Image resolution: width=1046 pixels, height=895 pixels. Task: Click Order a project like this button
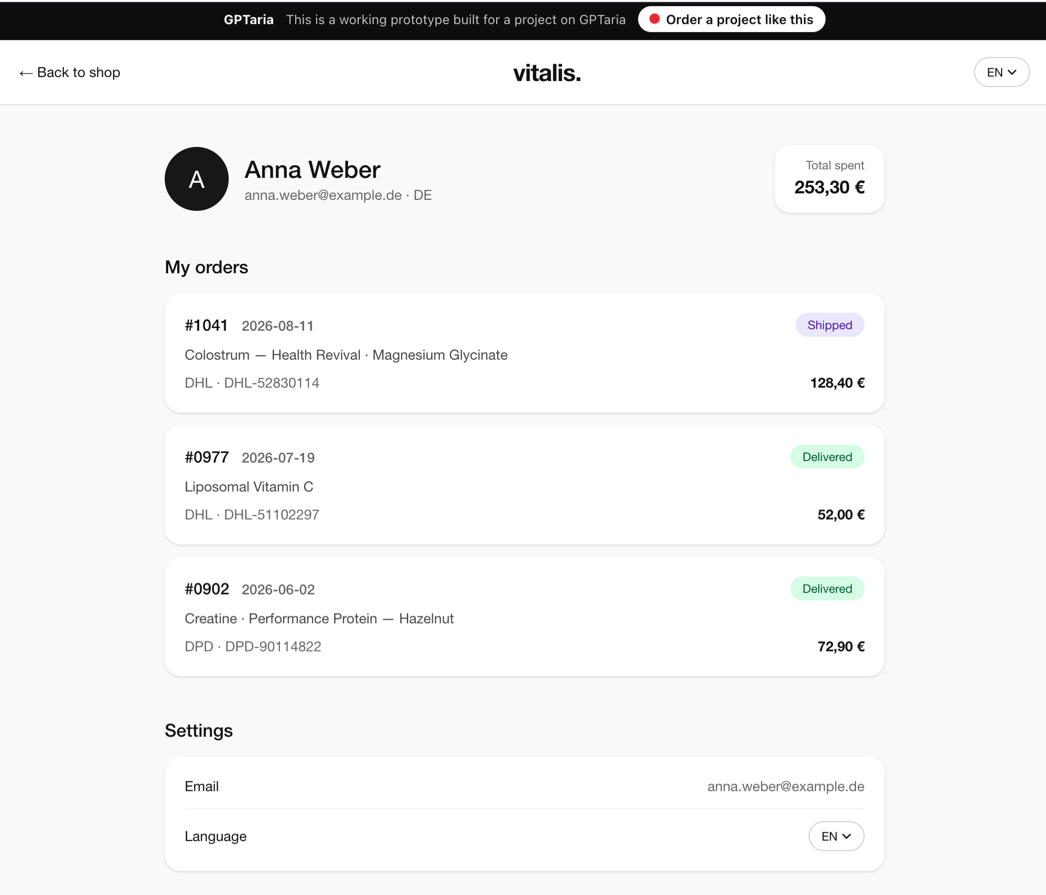(732, 19)
